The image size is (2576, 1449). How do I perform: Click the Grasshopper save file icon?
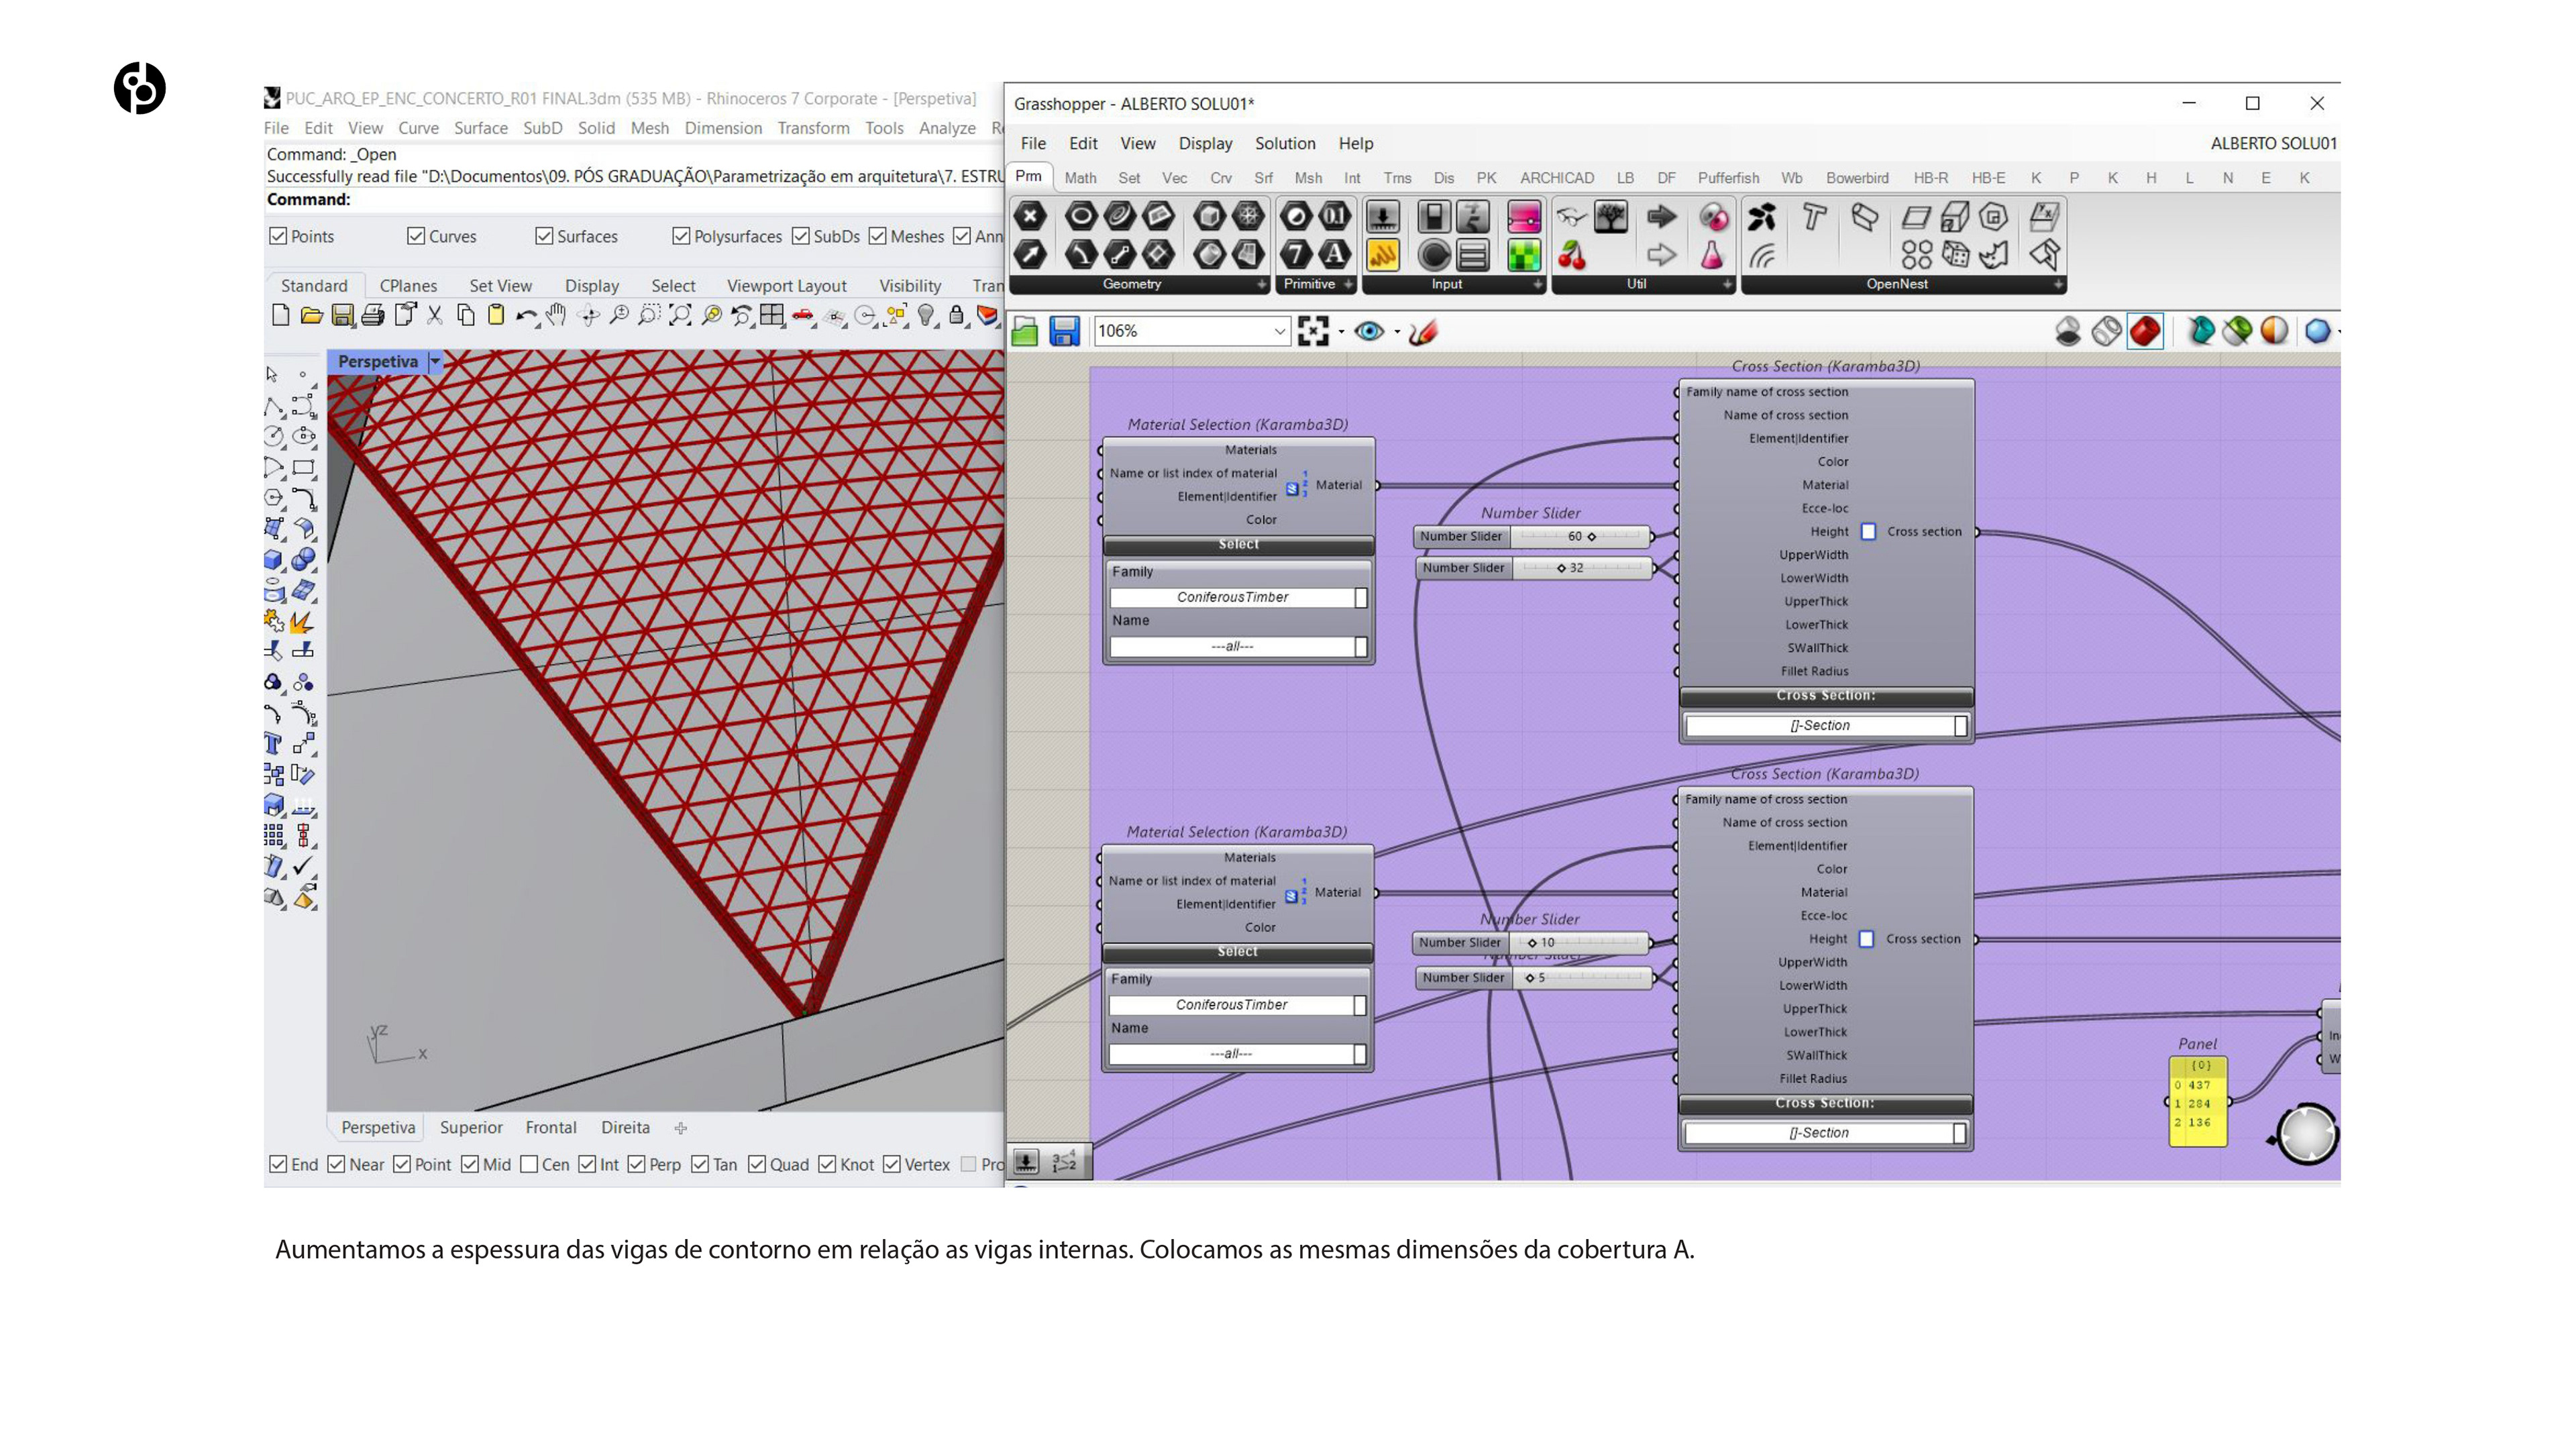click(x=1064, y=331)
